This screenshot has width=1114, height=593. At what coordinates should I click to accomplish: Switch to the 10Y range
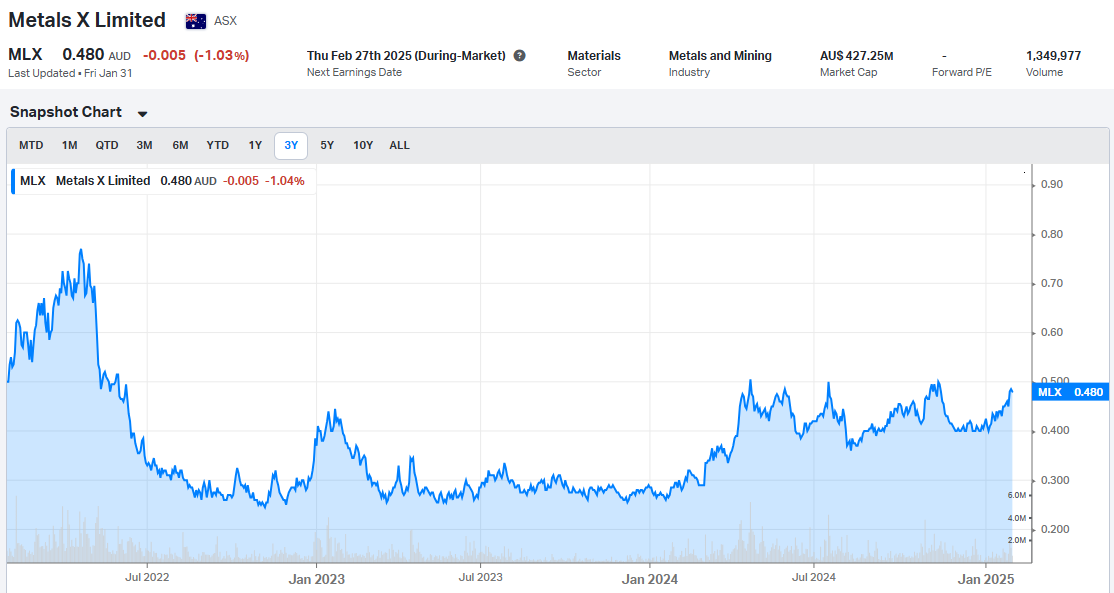(363, 146)
